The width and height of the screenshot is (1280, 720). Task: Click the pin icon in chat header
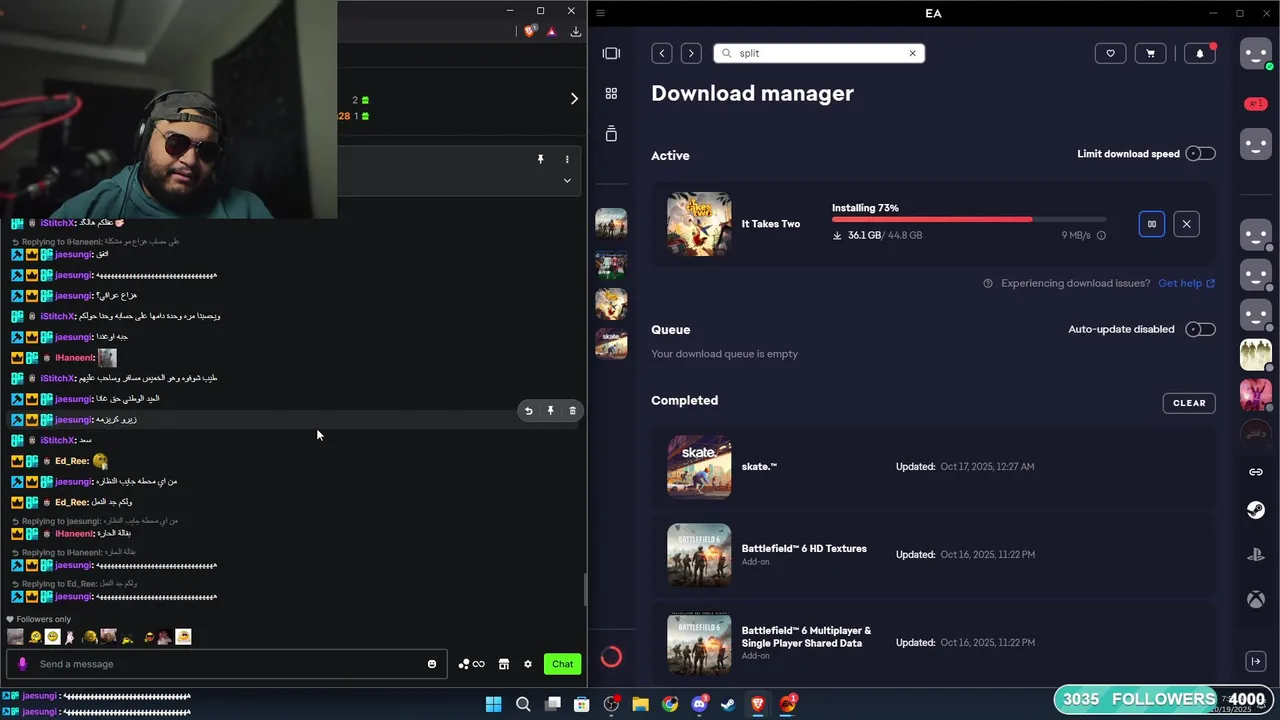(x=540, y=159)
